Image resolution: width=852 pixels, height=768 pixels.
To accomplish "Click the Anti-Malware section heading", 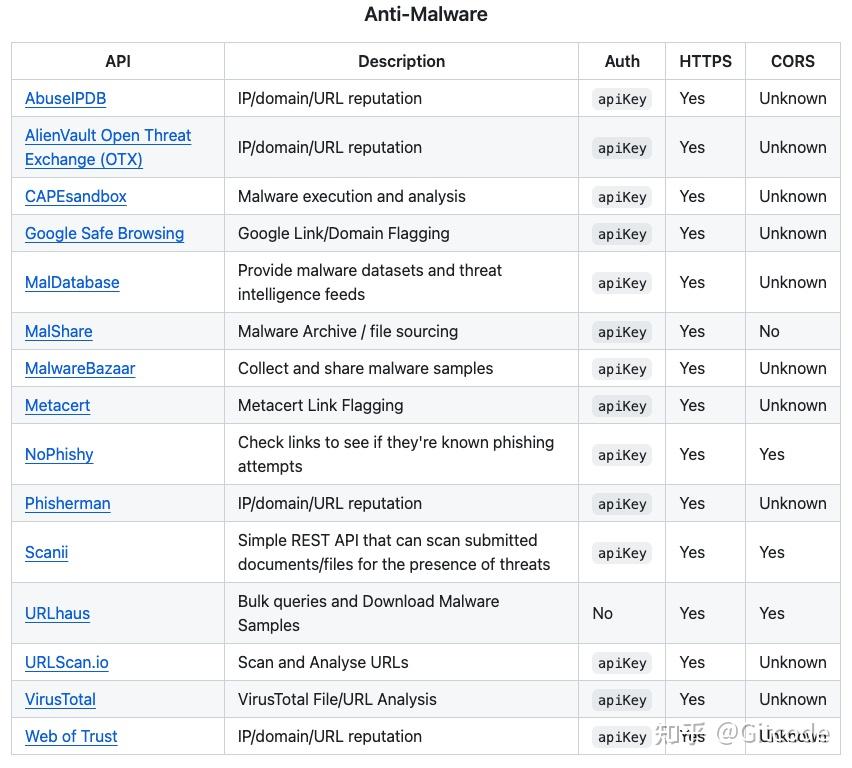I will tap(426, 15).
